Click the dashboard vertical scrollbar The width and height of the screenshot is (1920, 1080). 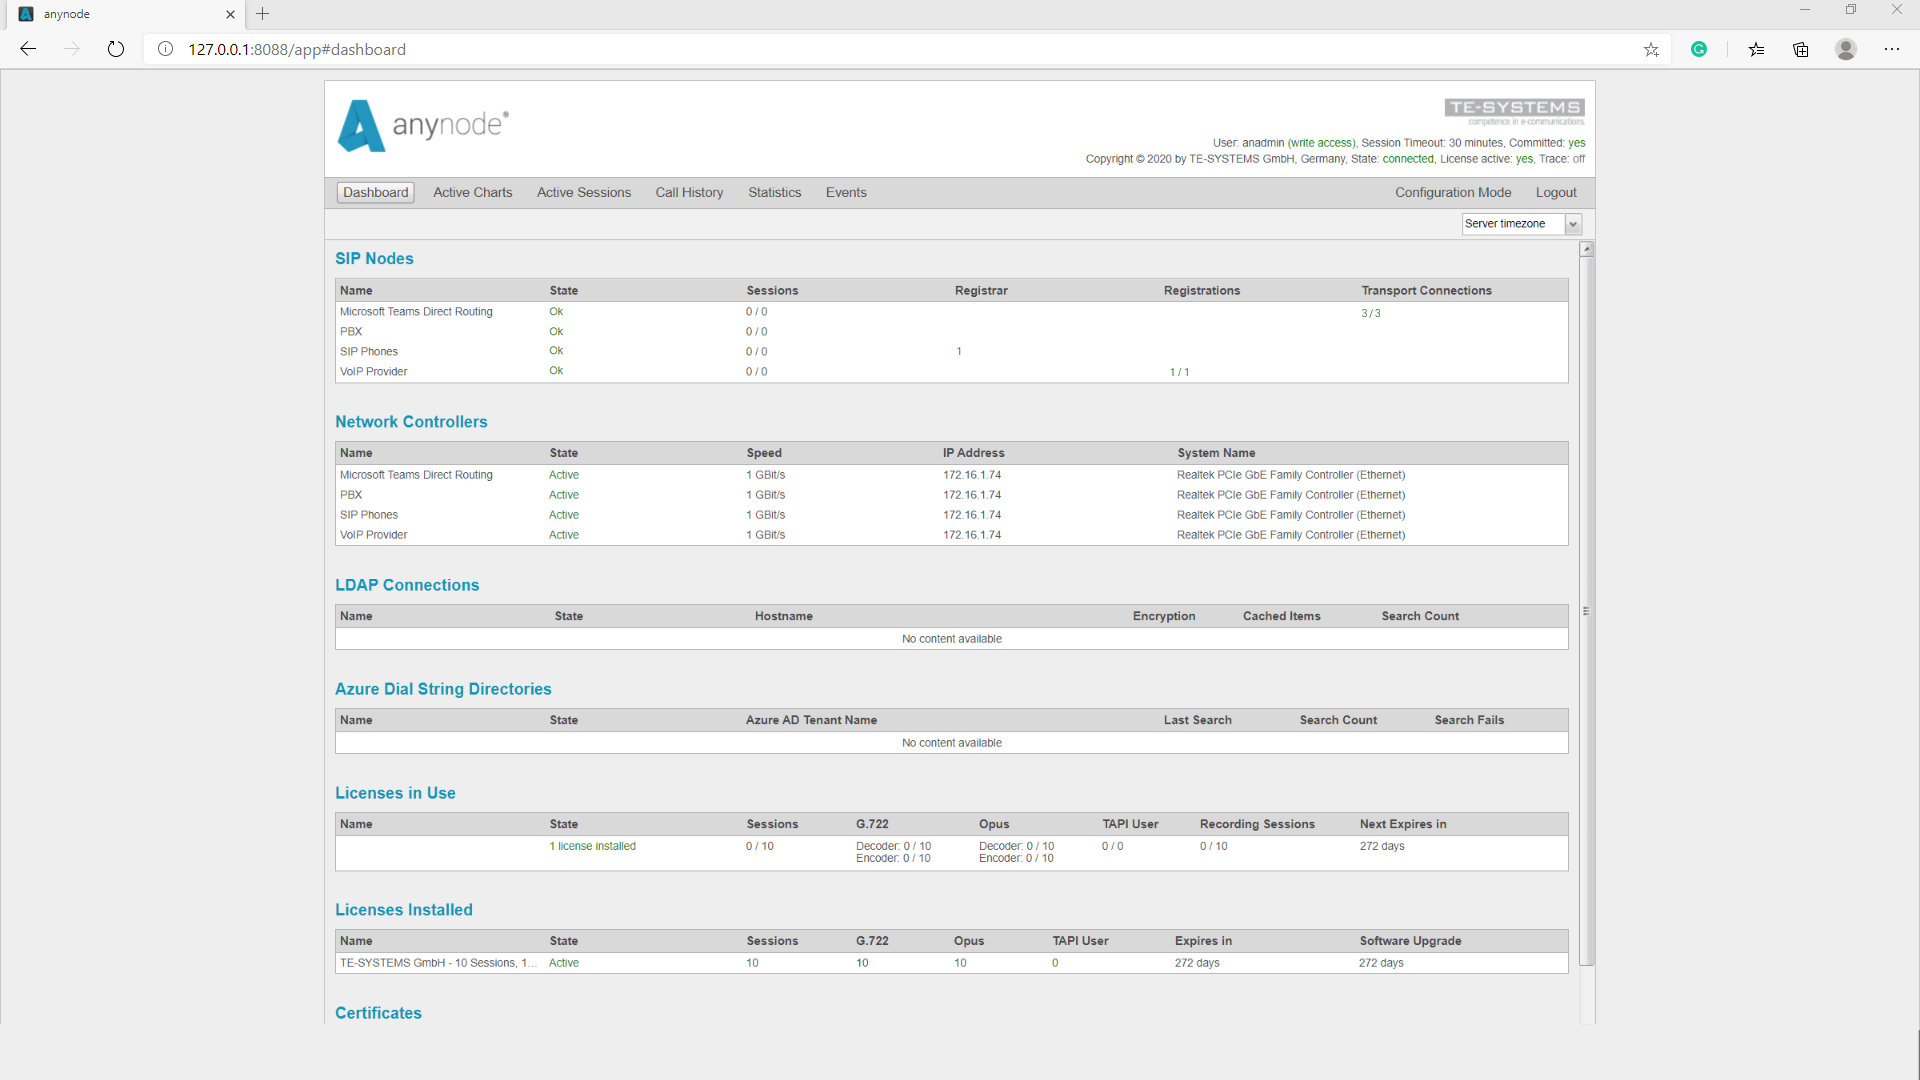[1587, 610]
